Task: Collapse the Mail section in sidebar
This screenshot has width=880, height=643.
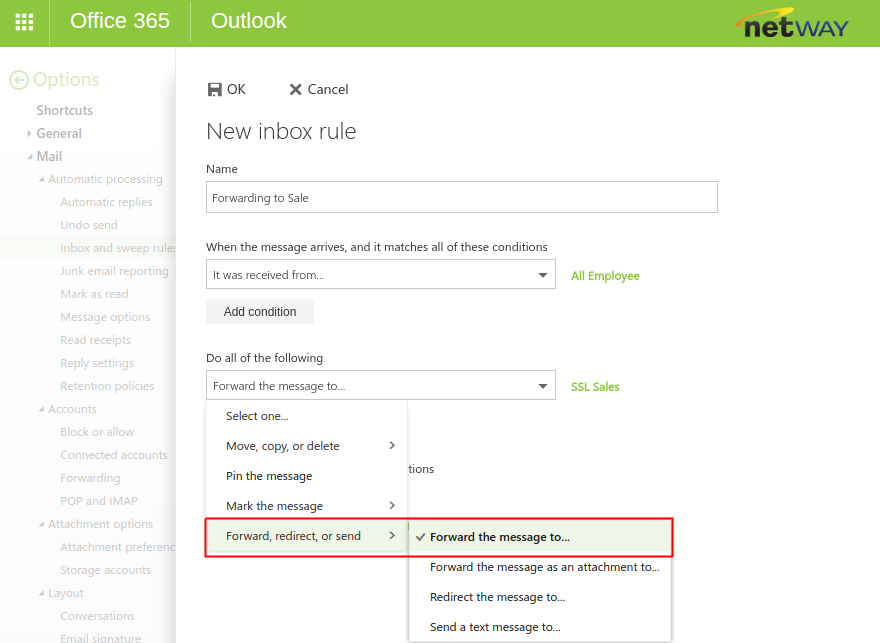Action: (30, 156)
